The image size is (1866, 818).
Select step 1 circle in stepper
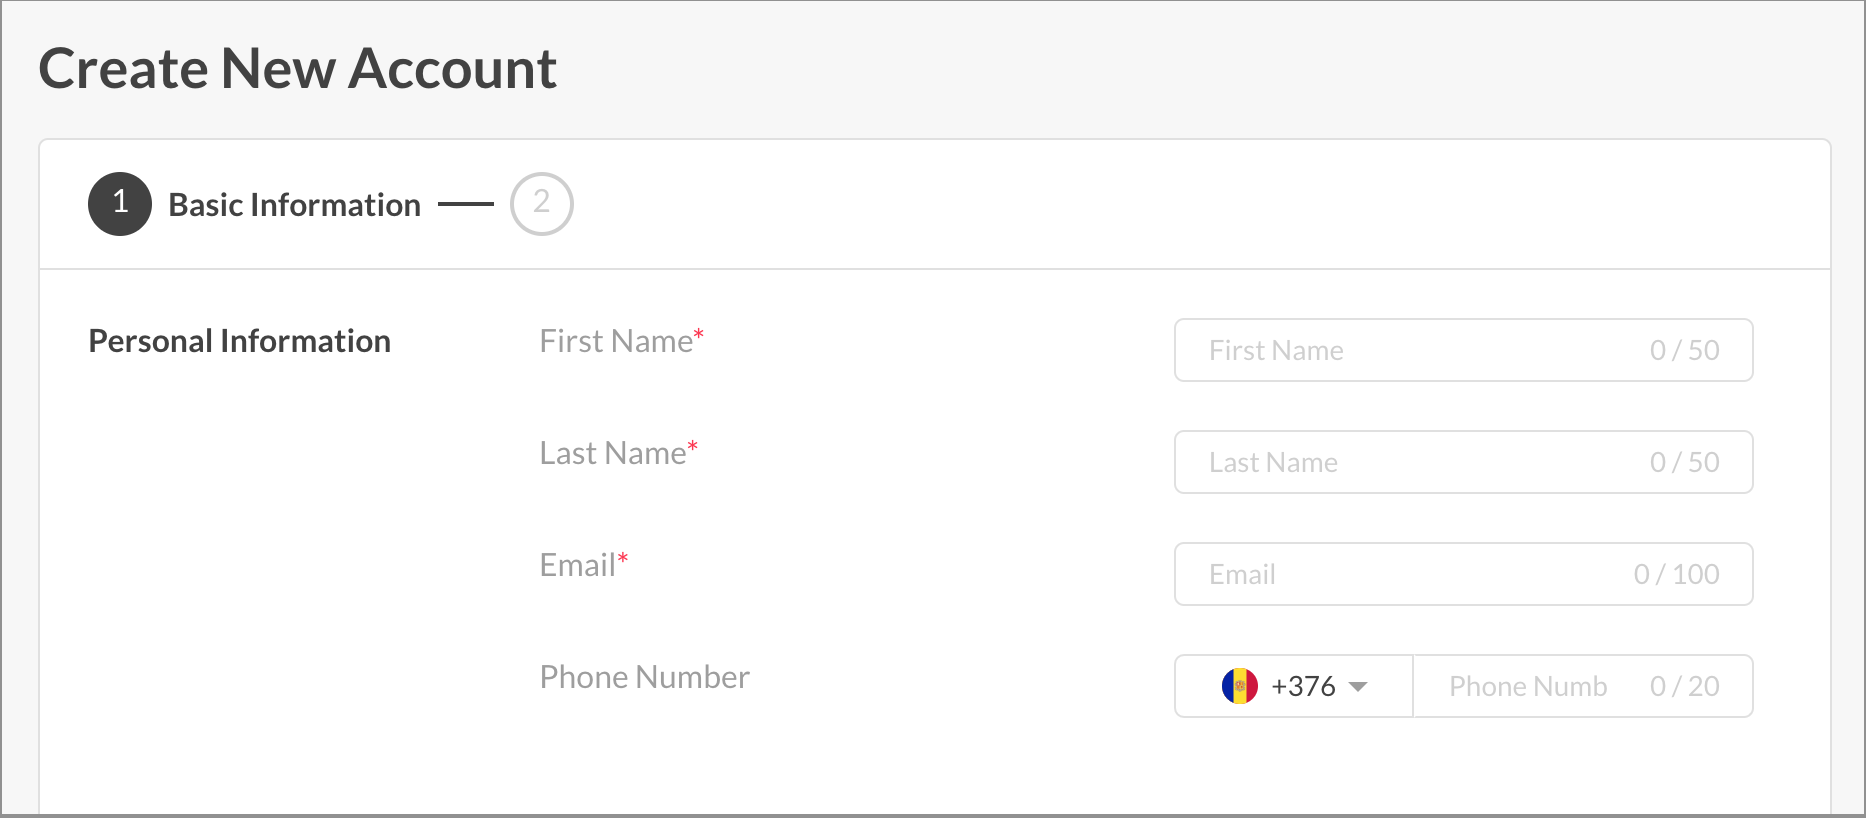tap(120, 204)
